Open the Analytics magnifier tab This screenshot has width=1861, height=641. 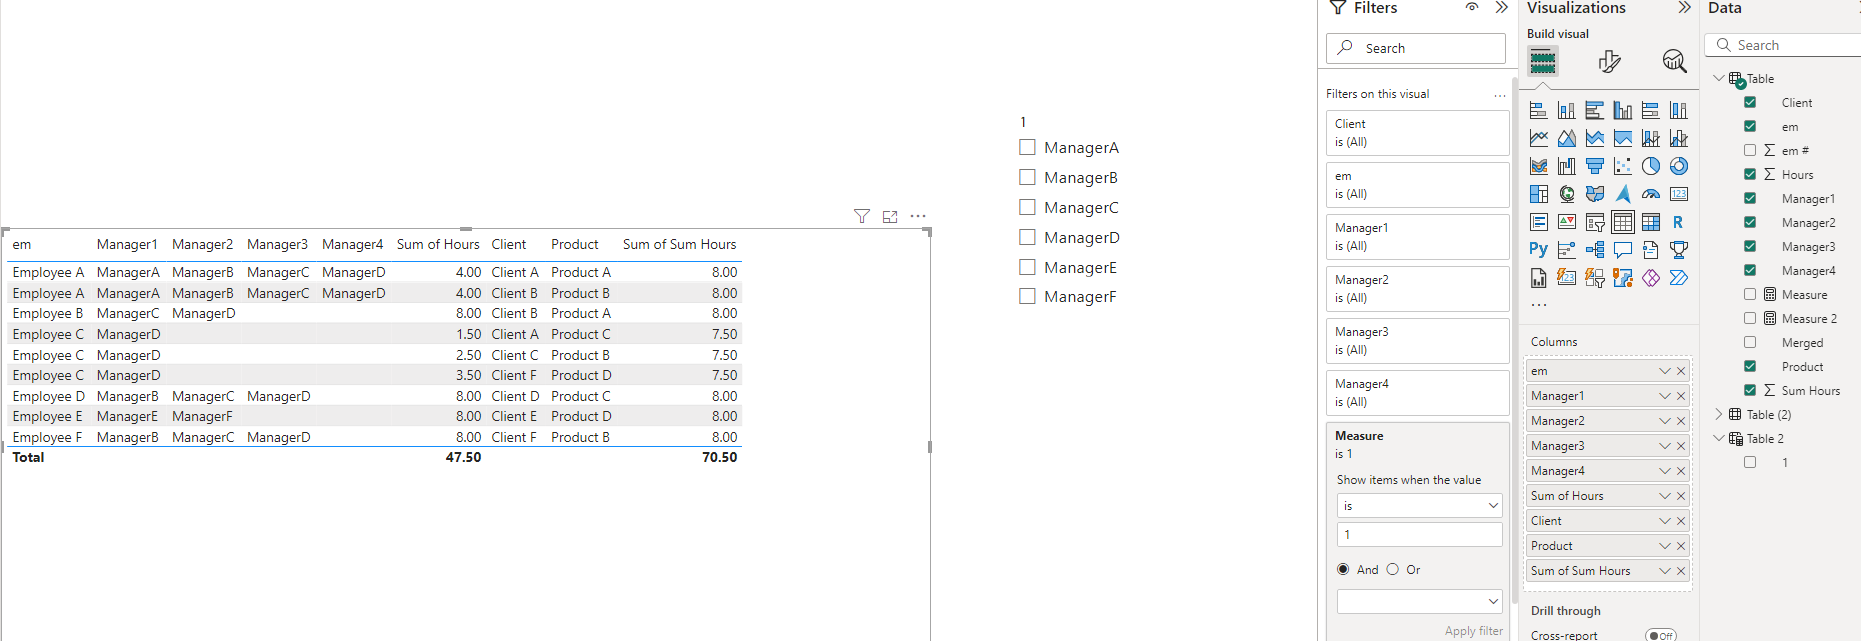coord(1674,61)
